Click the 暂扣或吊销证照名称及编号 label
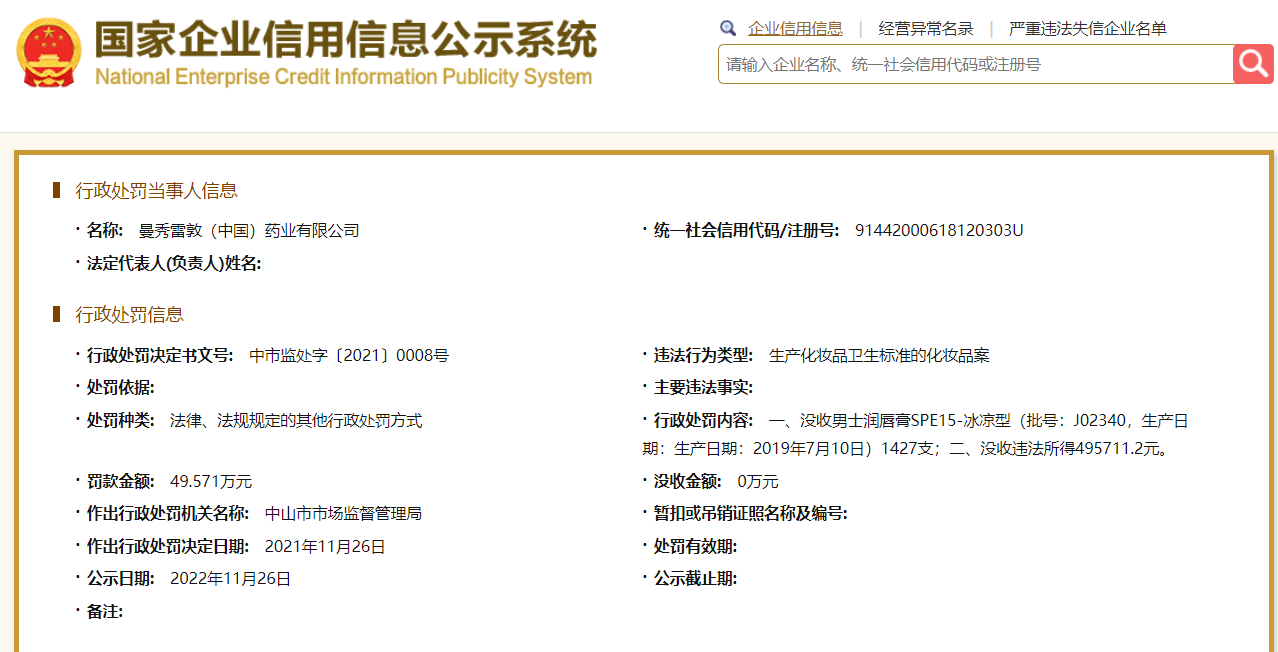This screenshot has width=1278, height=652. [x=751, y=514]
